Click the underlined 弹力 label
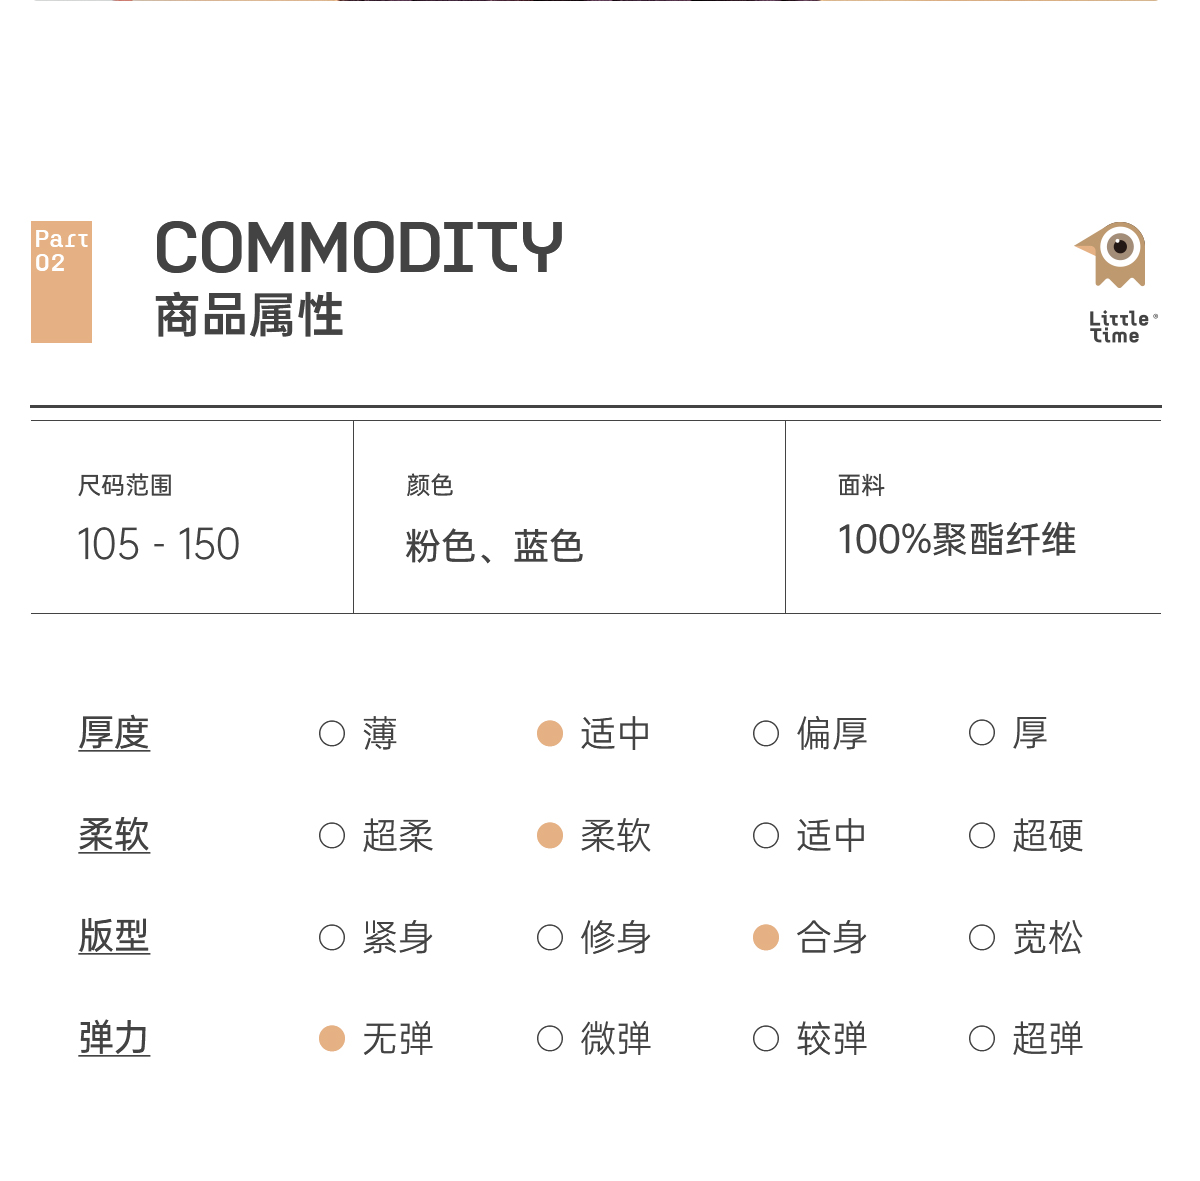Image resolution: width=1200 pixels, height=1181 pixels. pyautogui.click(x=114, y=1039)
